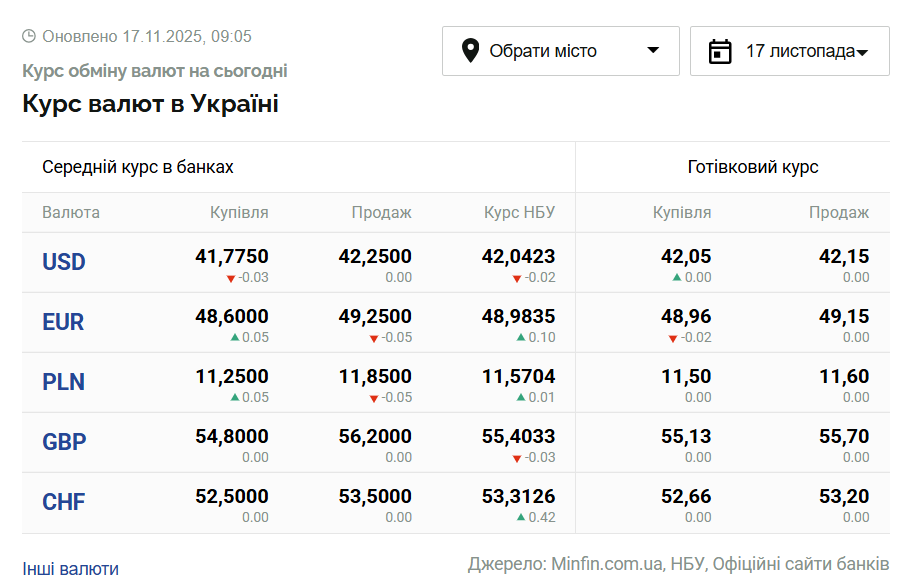Click the red down arrow under EUR cash buy rate

[x=671, y=337]
